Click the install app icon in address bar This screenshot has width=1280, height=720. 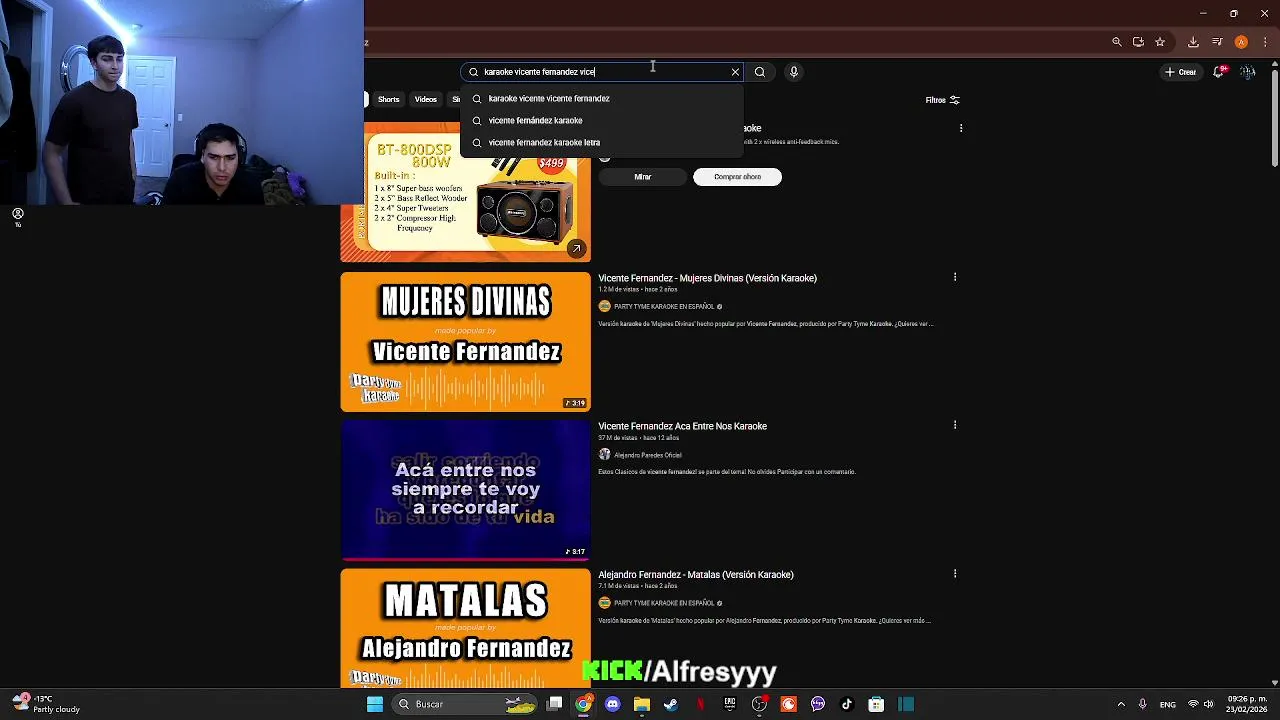point(1138,42)
